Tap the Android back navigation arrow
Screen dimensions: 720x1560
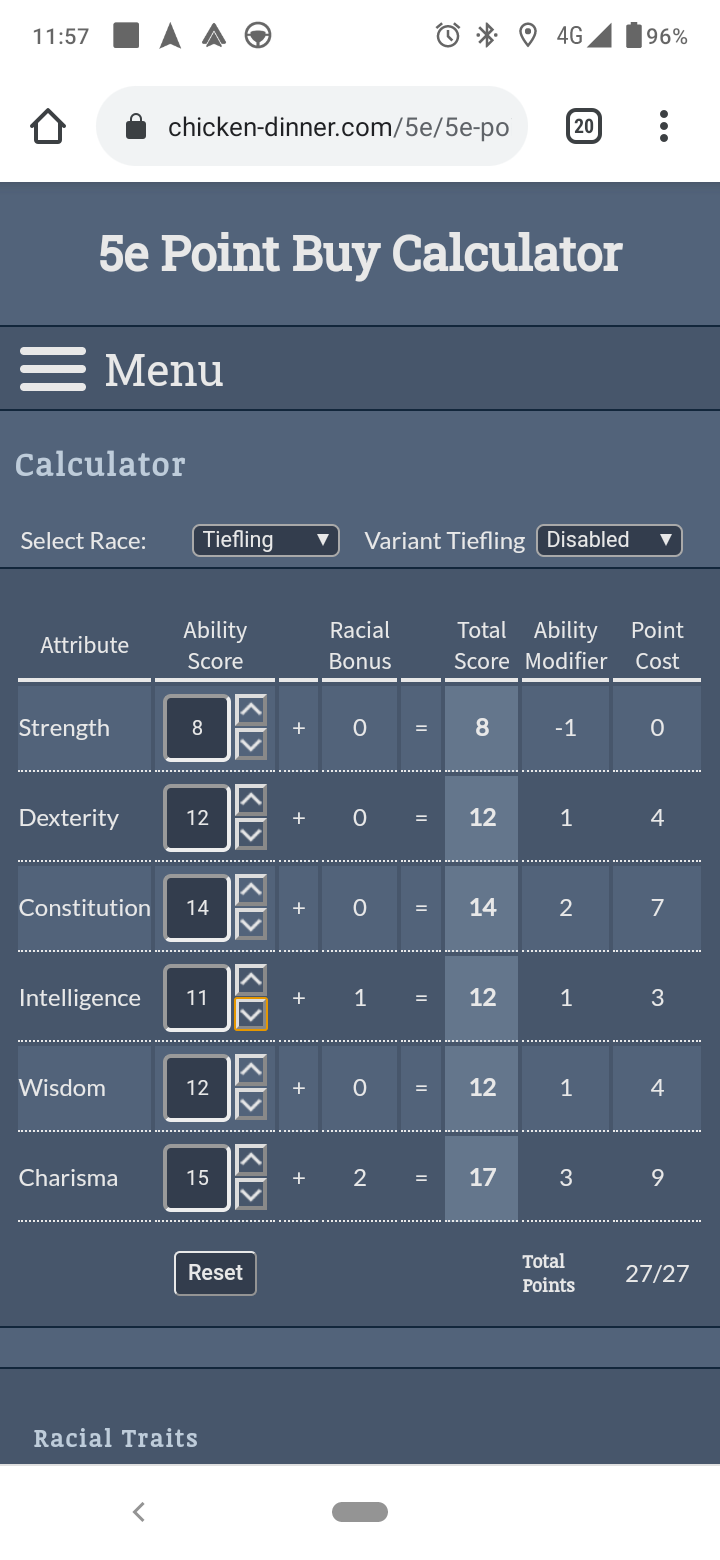tap(139, 1512)
